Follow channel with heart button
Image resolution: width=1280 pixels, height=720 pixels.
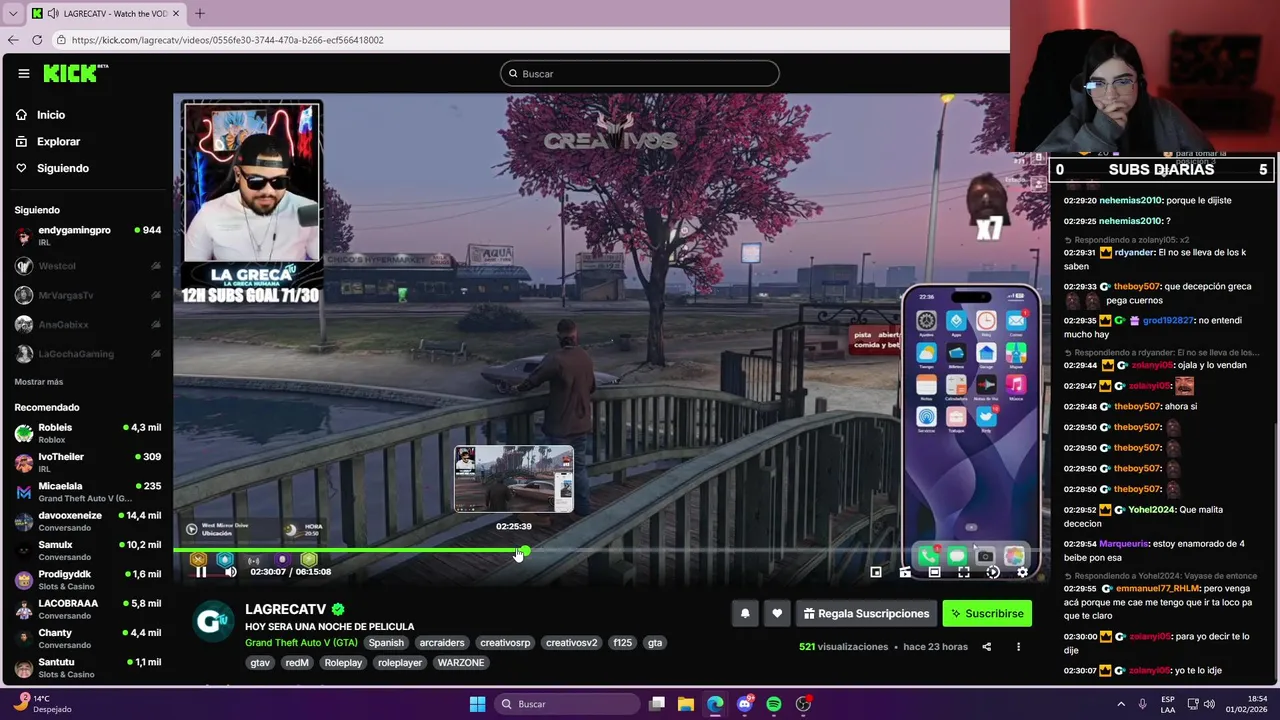777,614
